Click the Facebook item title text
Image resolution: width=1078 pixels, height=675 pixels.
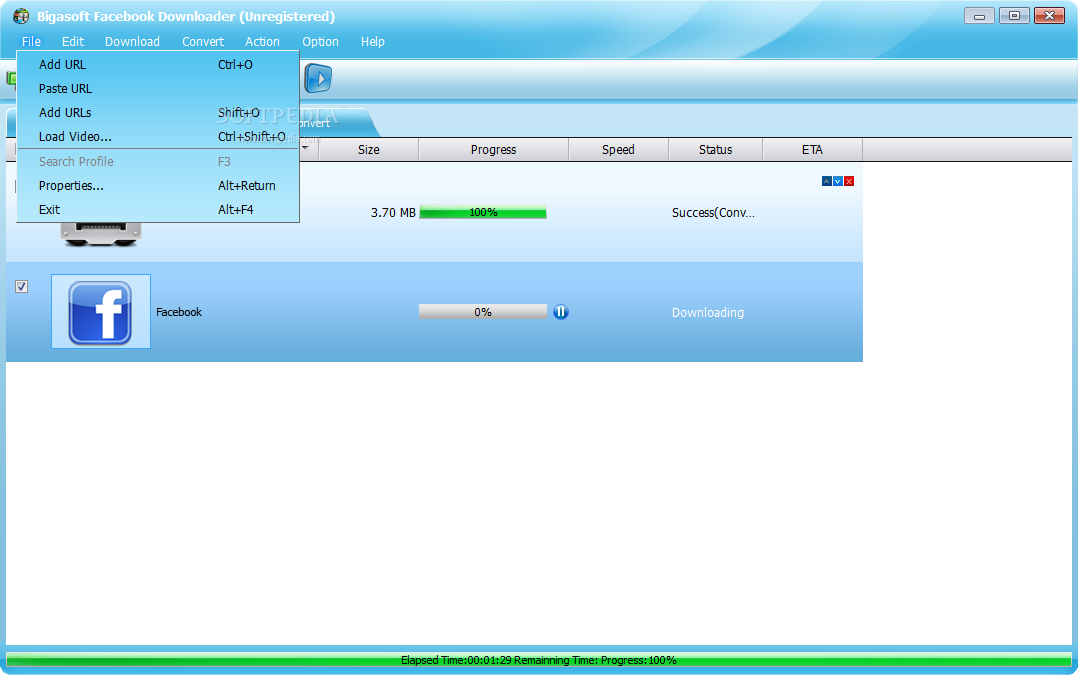click(x=179, y=312)
